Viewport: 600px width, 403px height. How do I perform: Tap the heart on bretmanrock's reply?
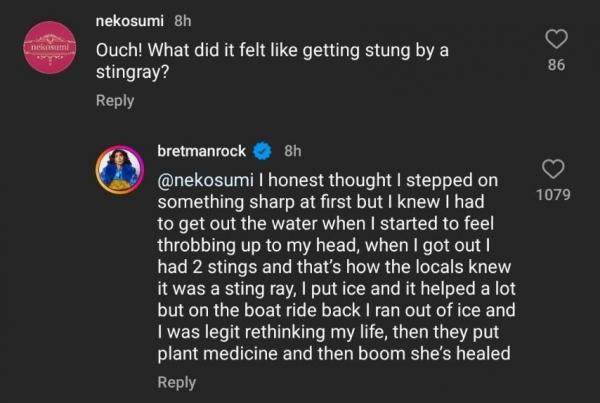coord(553,169)
